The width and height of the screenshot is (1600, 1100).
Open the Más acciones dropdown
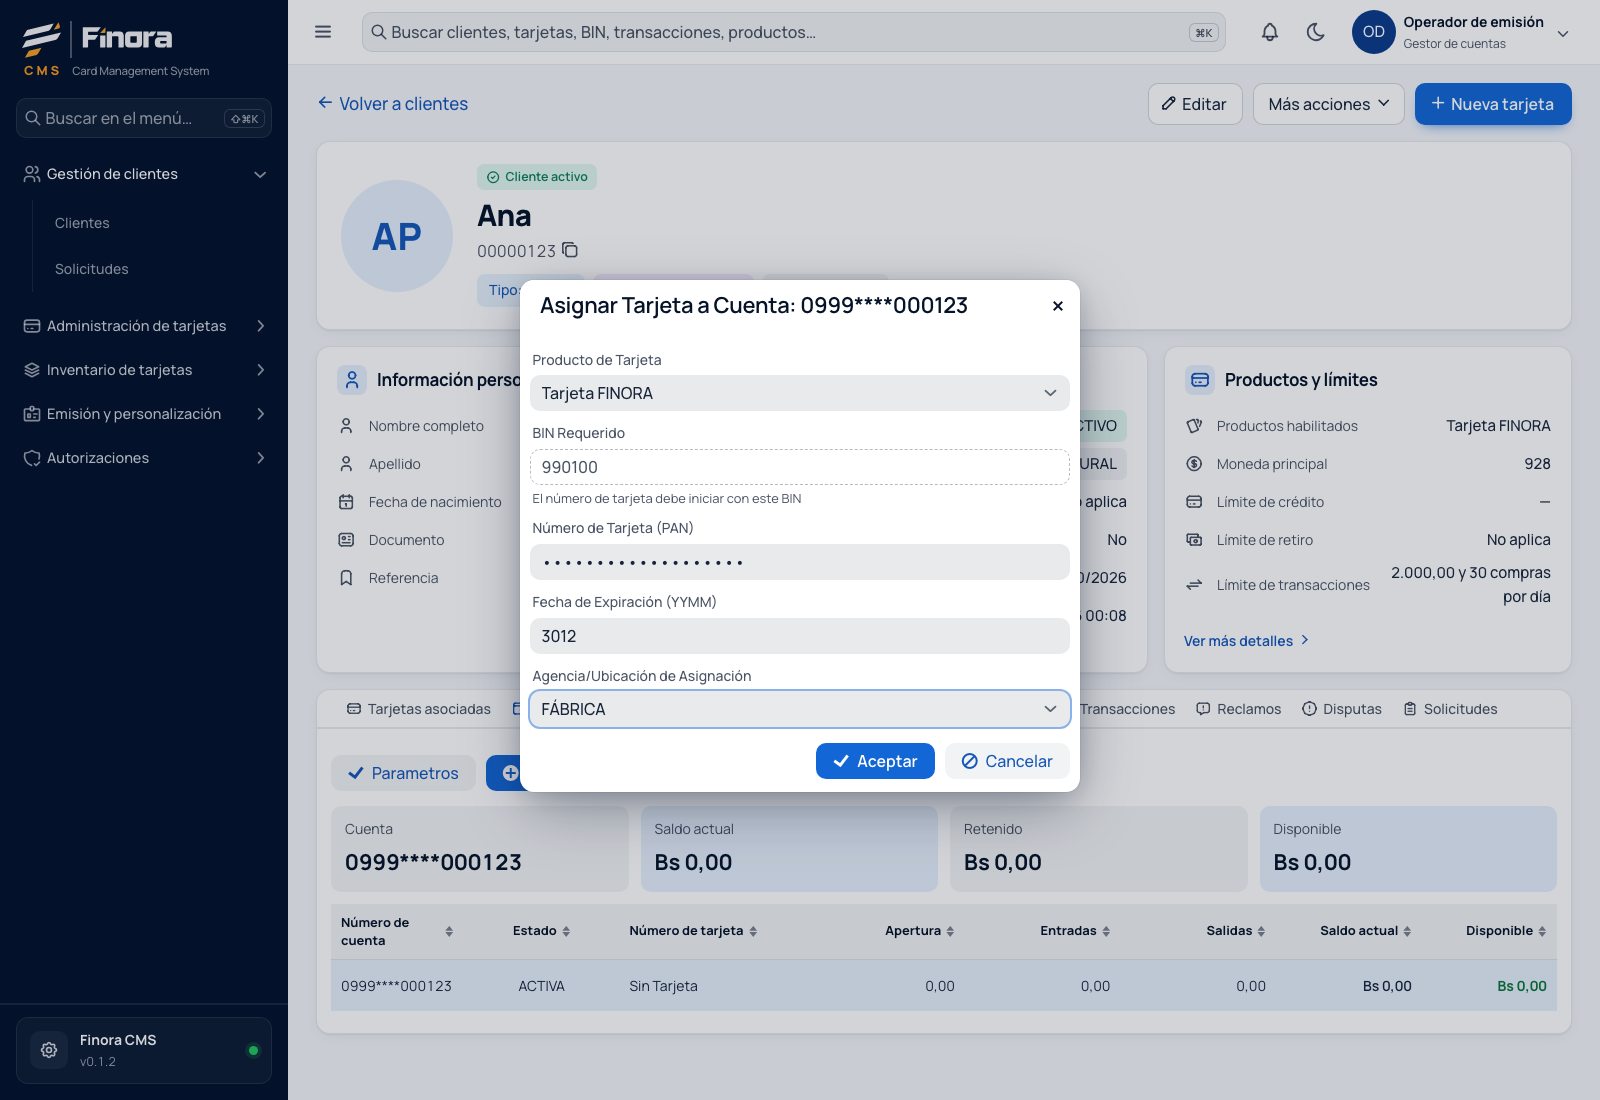(x=1329, y=104)
